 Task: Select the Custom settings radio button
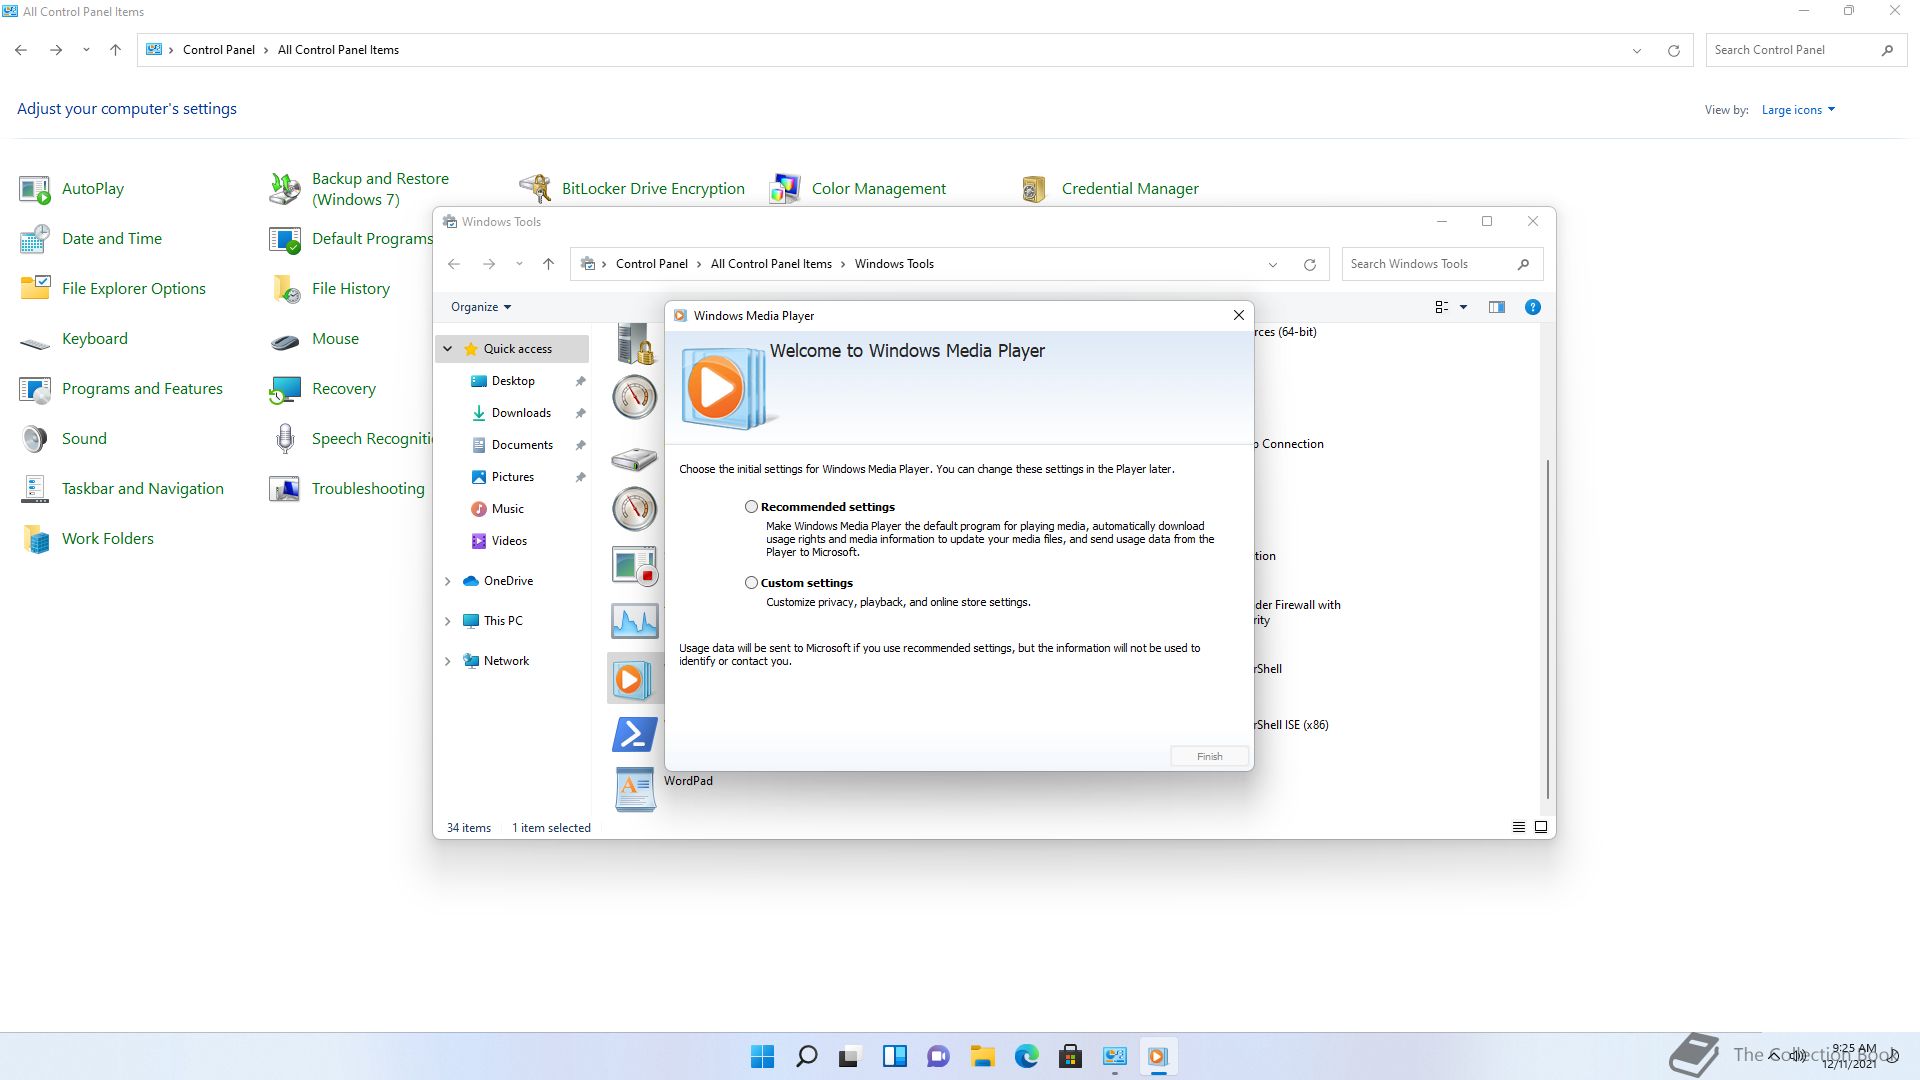pyautogui.click(x=751, y=583)
